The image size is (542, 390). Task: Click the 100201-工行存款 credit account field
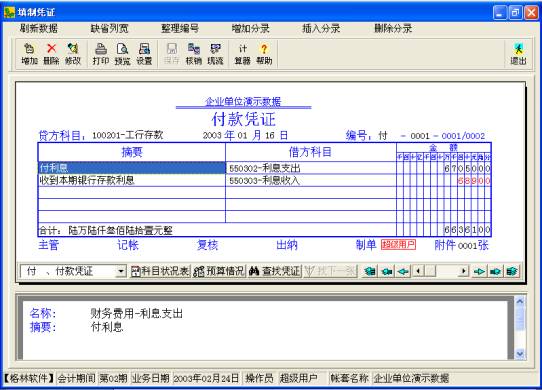coord(128,135)
